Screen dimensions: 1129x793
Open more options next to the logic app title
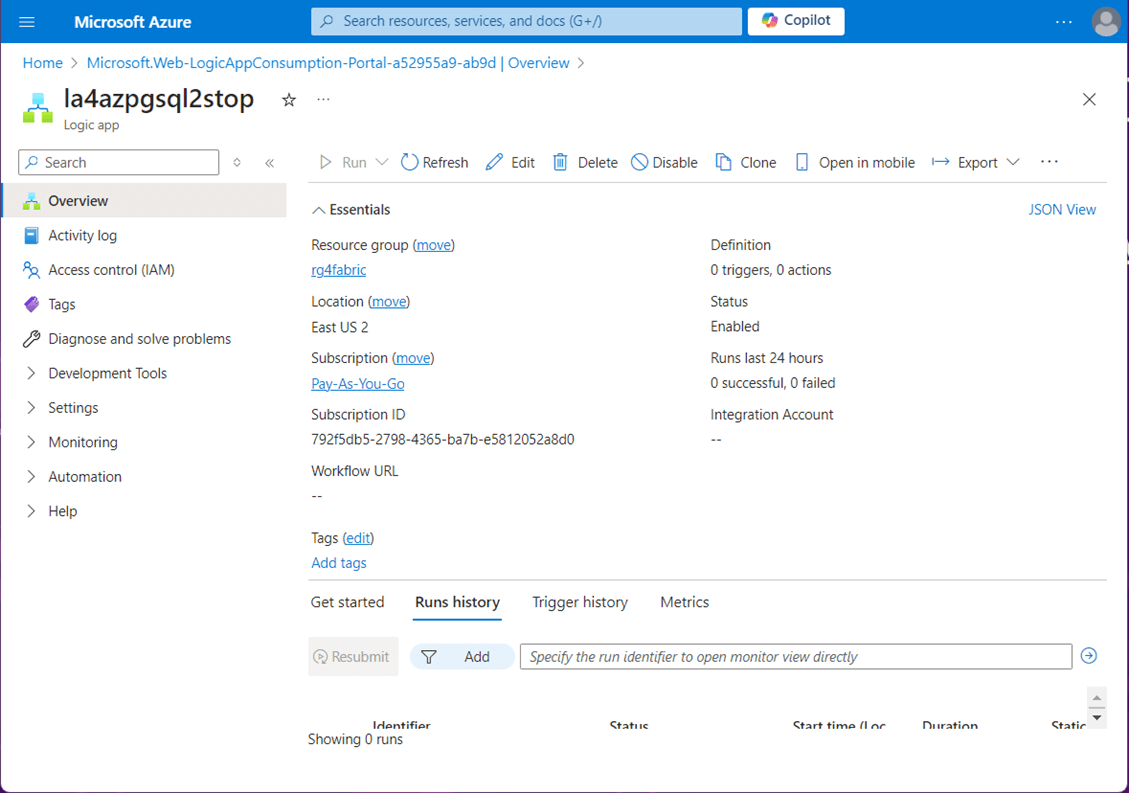pos(323,99)
